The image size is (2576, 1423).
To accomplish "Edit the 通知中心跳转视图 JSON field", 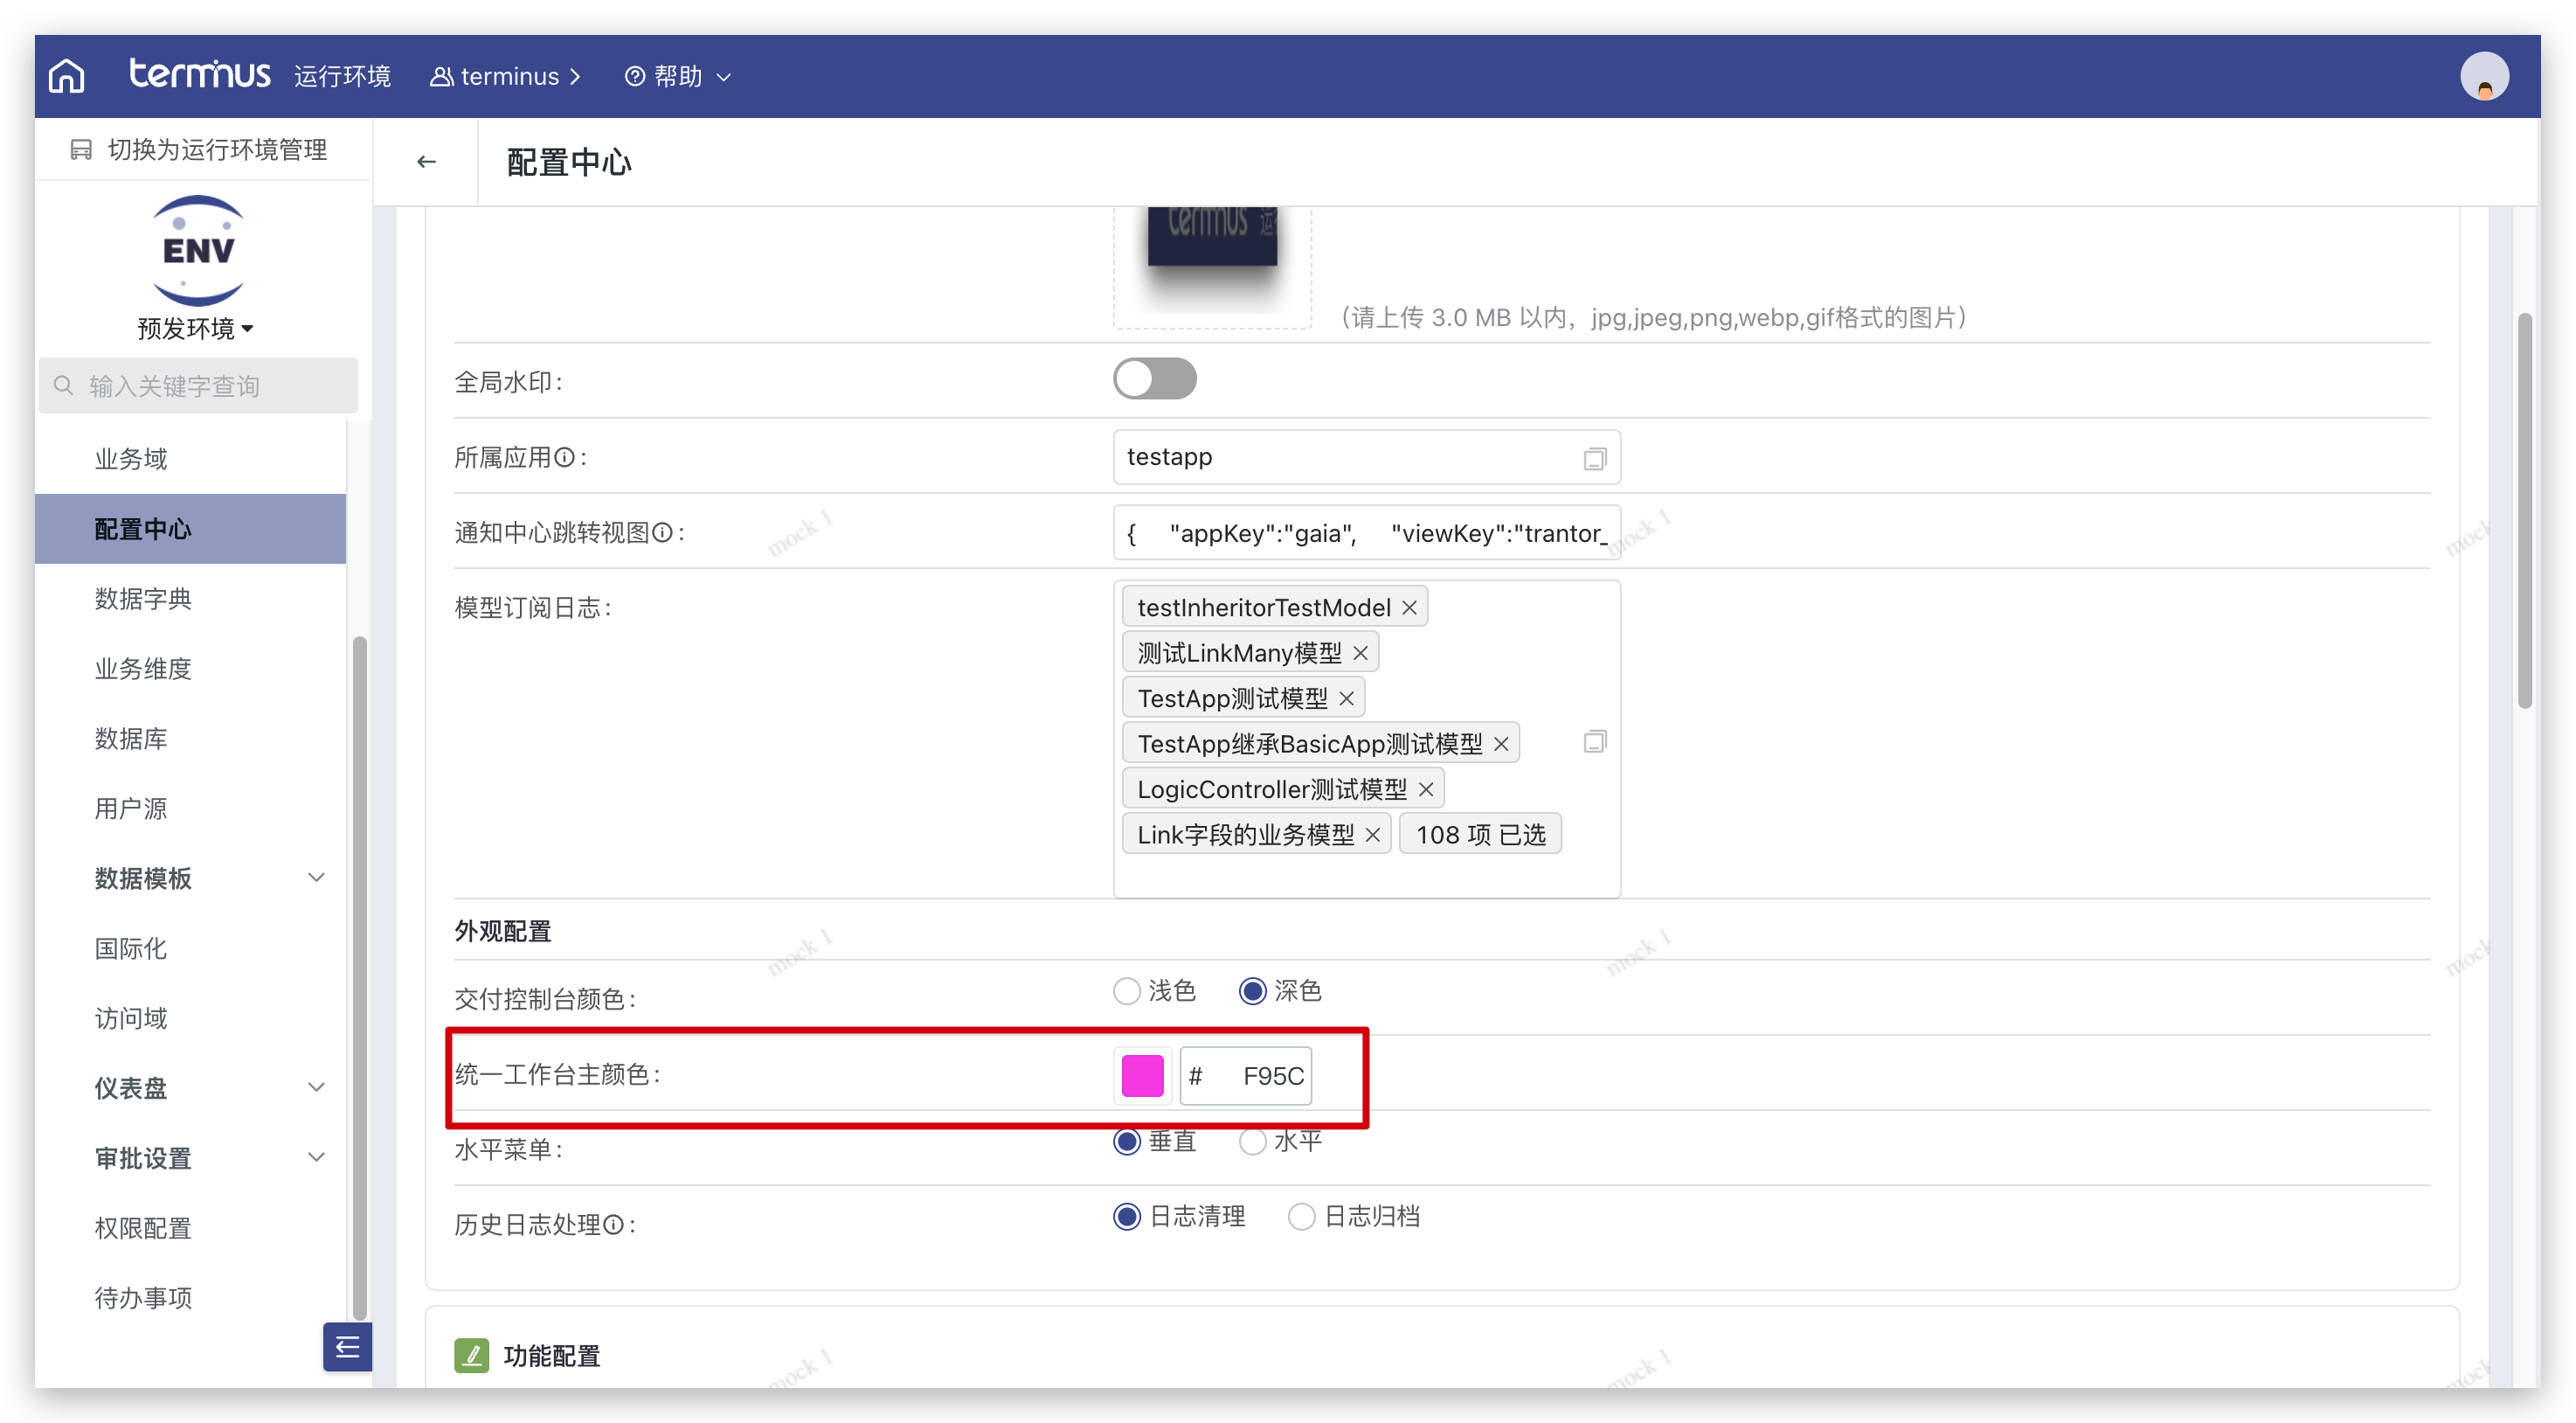I will click(x=1366, y=533).
